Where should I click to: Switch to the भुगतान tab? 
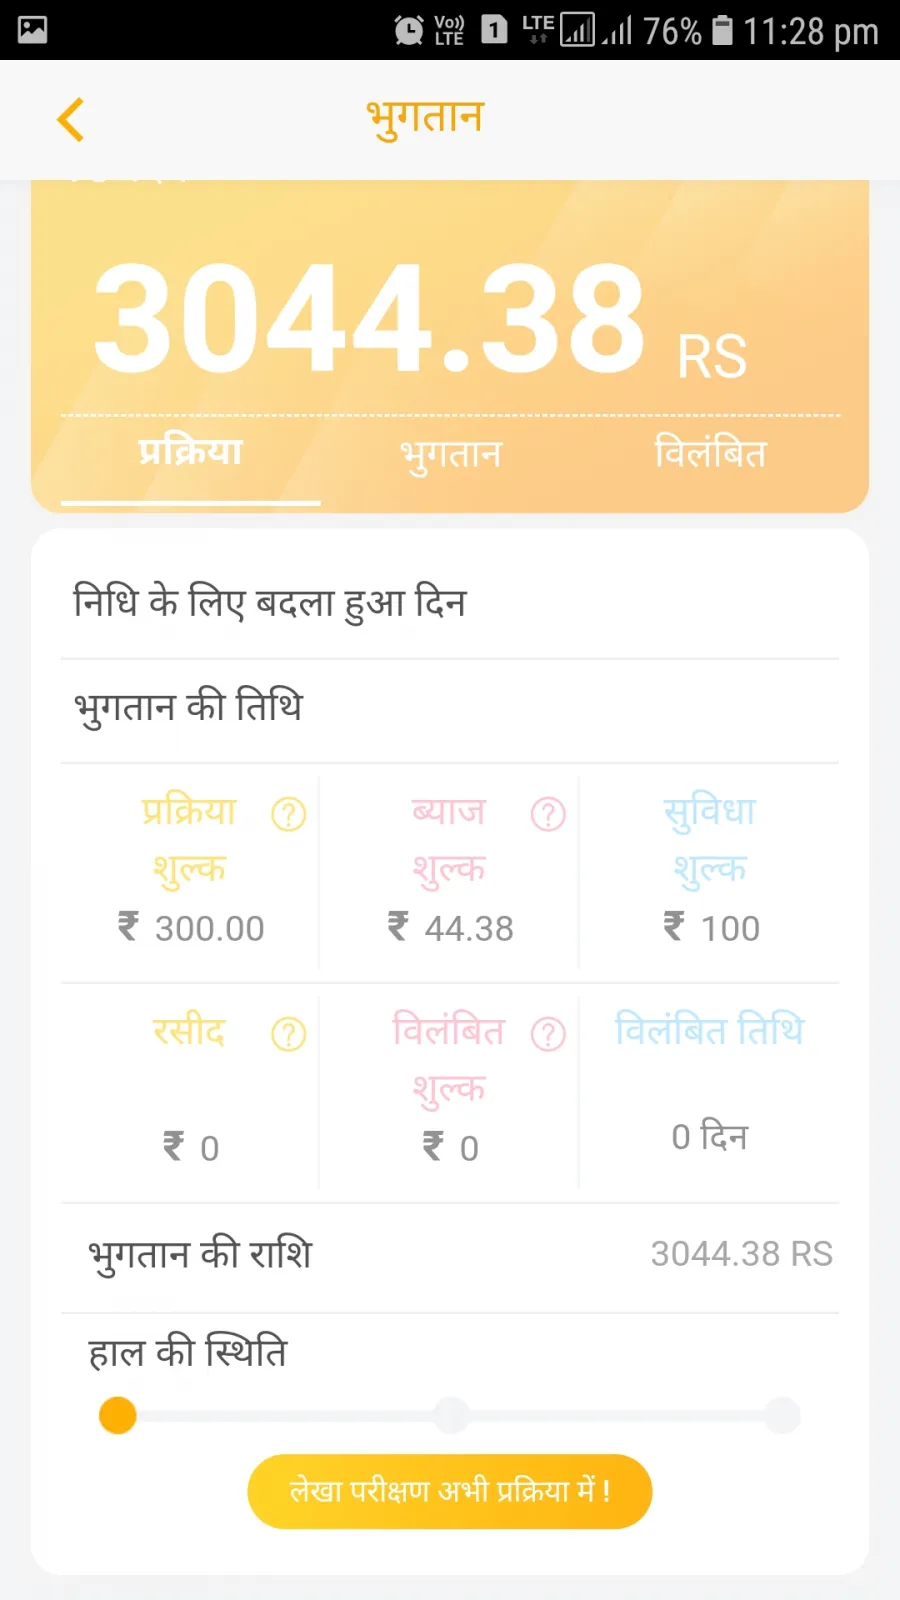click(x=450, y=455)
